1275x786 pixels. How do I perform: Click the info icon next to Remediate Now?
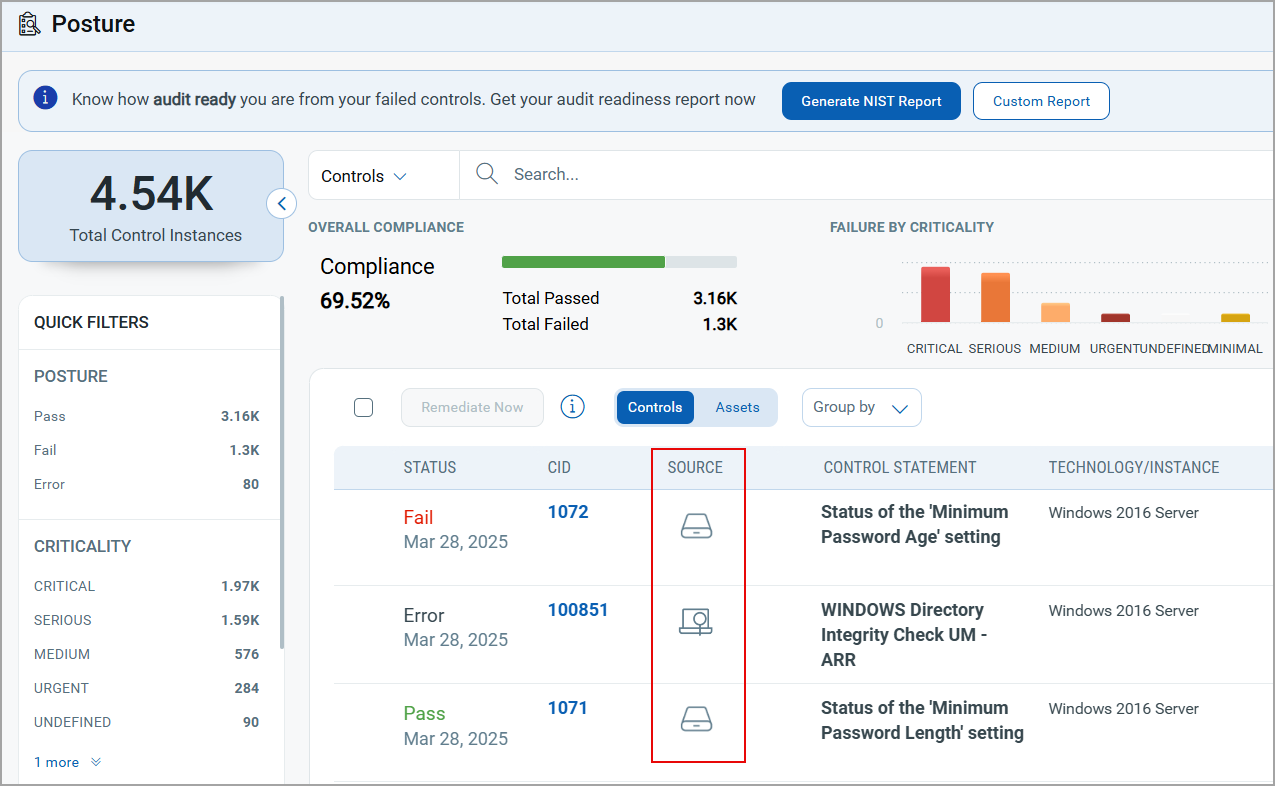tap(571, 407)
